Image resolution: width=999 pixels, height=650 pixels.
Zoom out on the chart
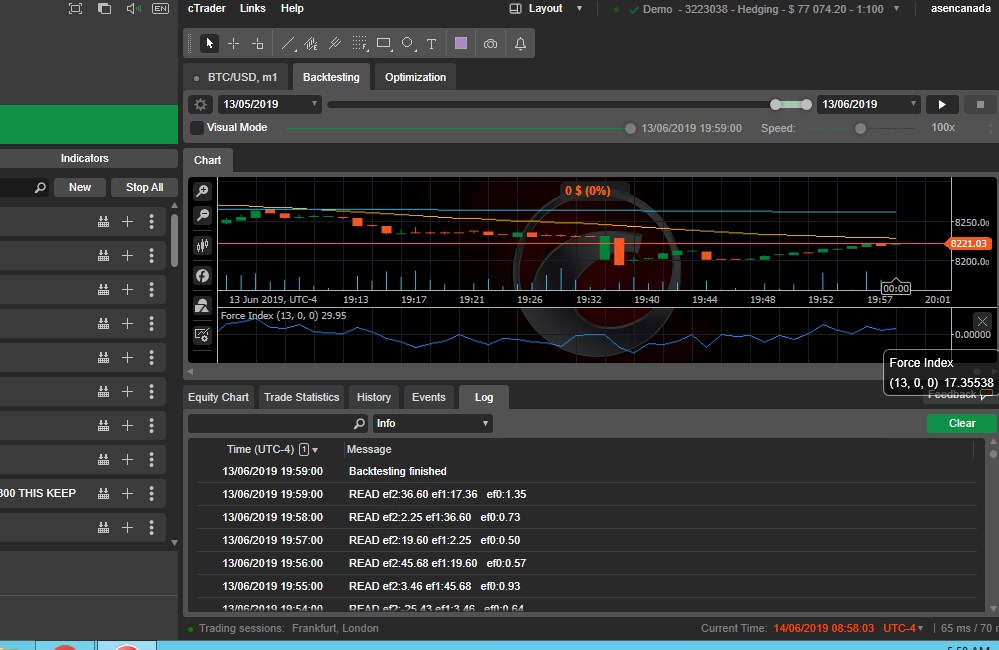(202, 215)
